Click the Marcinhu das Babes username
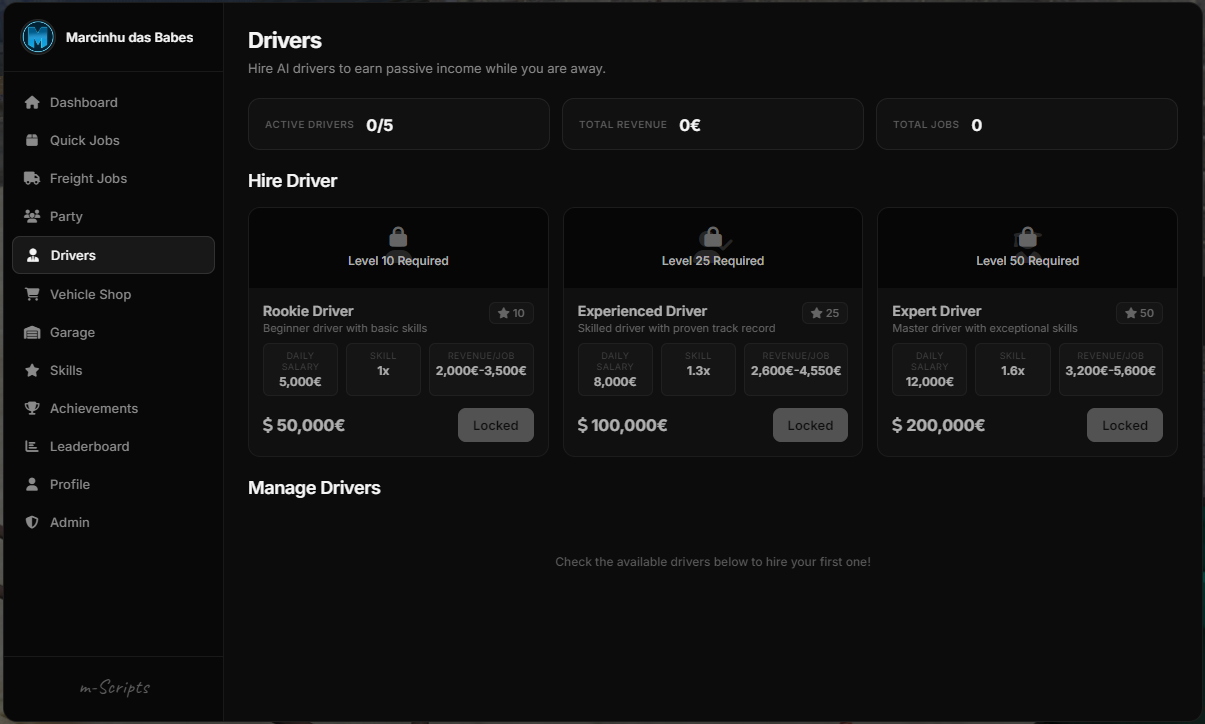Image resolution: width=1205 pixels, height=724 pixels. tap(130, 37)
